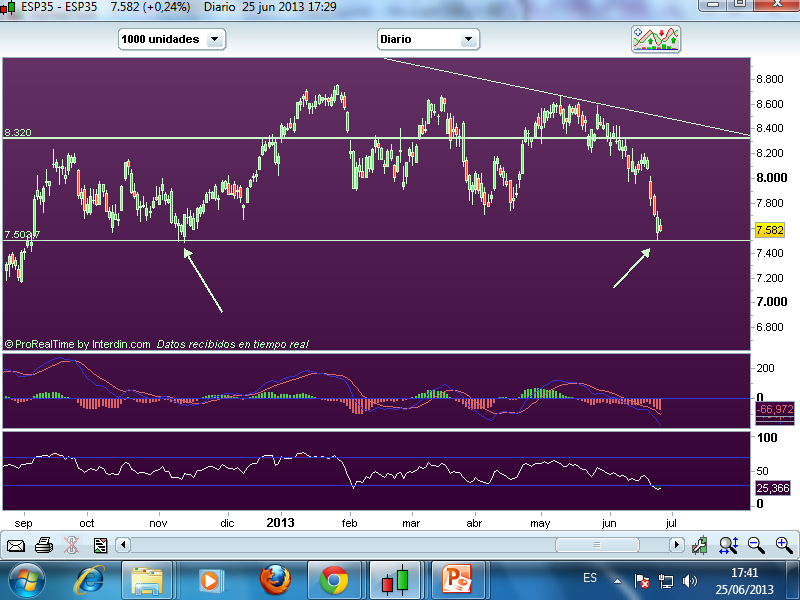Image resolution: width=800 pixels, height=600 pixels.
Task: Click the 100 value on RSI axis
Action: pyautogui.click(x=767, y=437)
